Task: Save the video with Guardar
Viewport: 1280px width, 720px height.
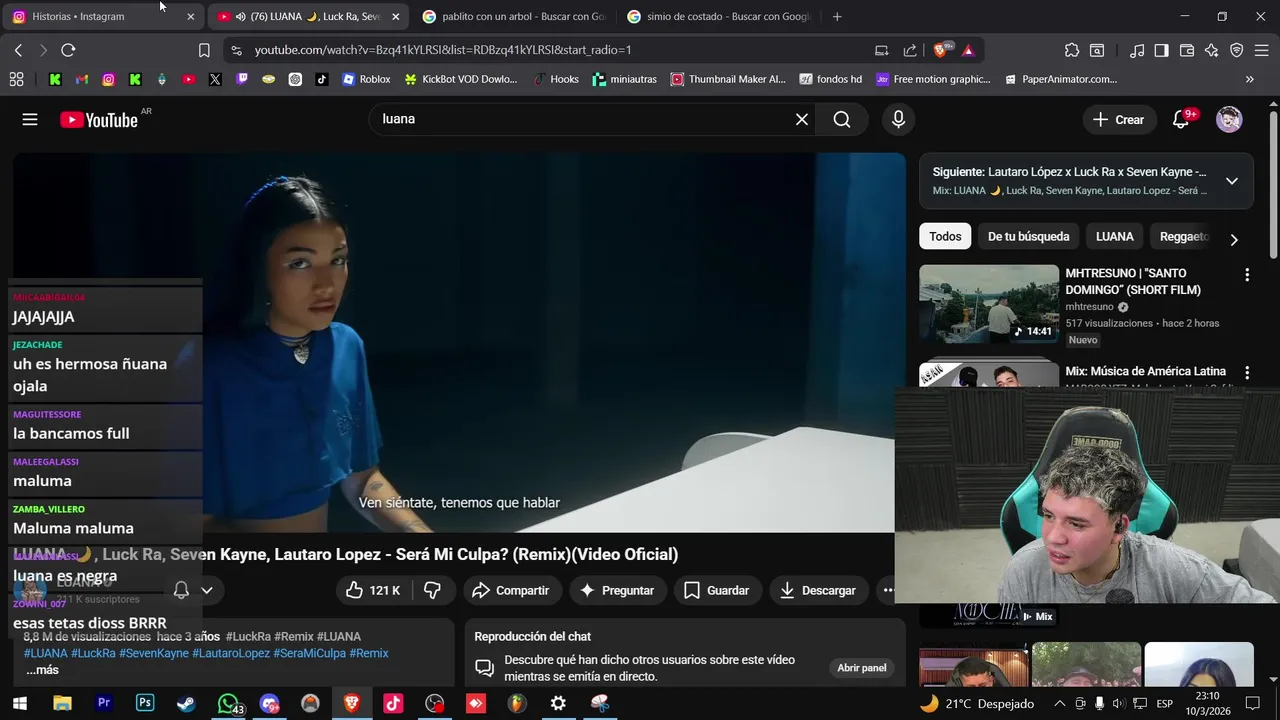Action: point(716,591)
